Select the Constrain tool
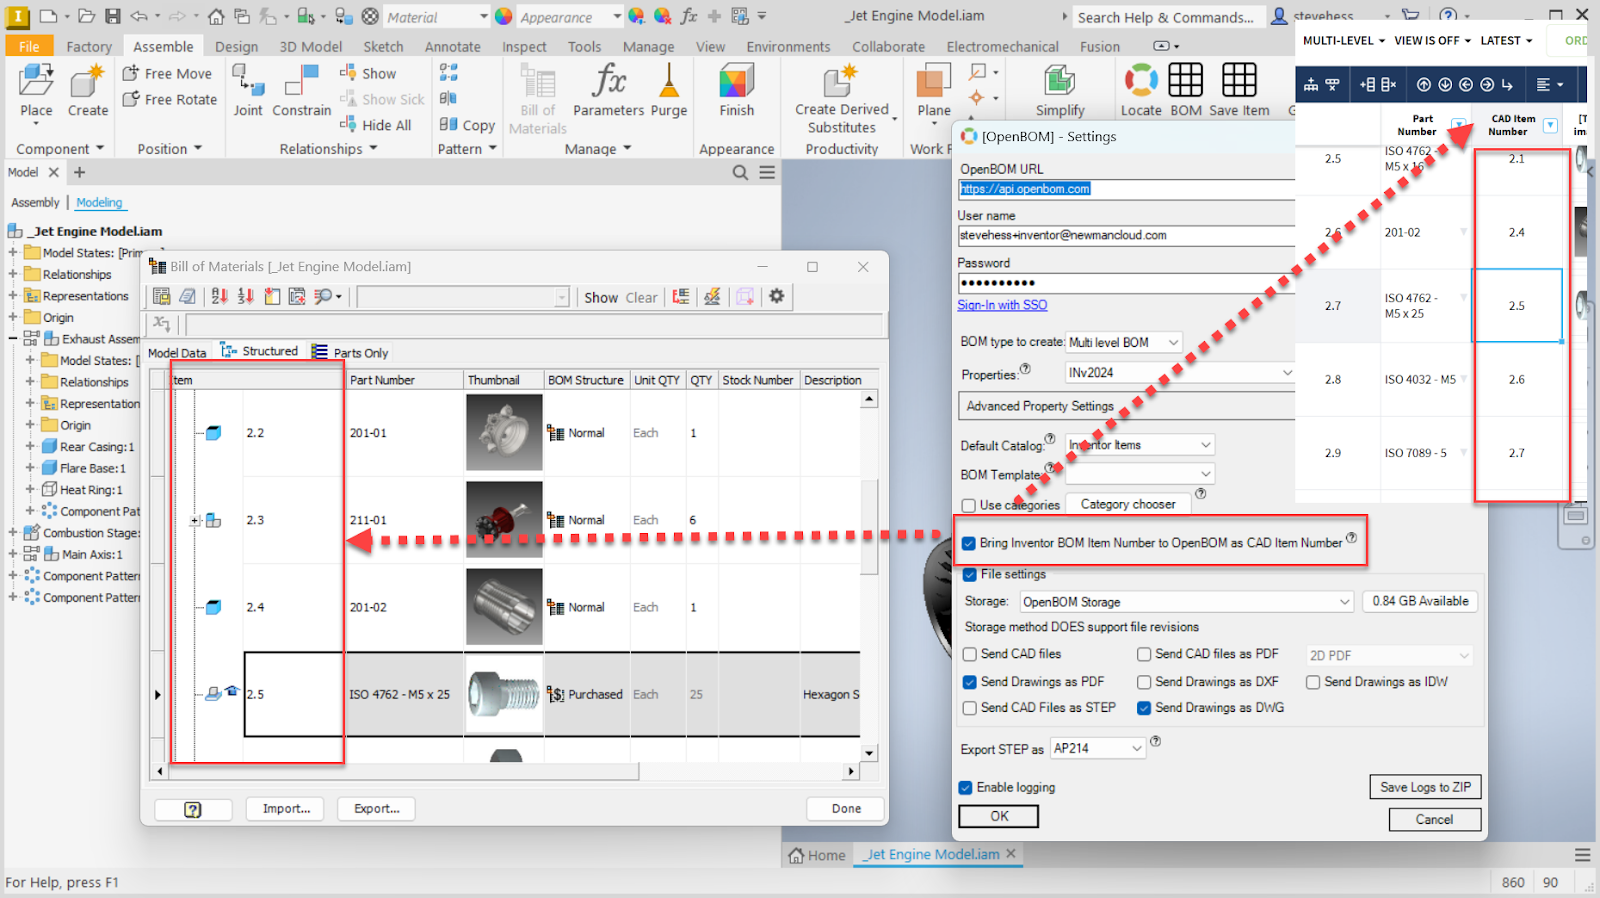1600x898 pixels. 302,92
